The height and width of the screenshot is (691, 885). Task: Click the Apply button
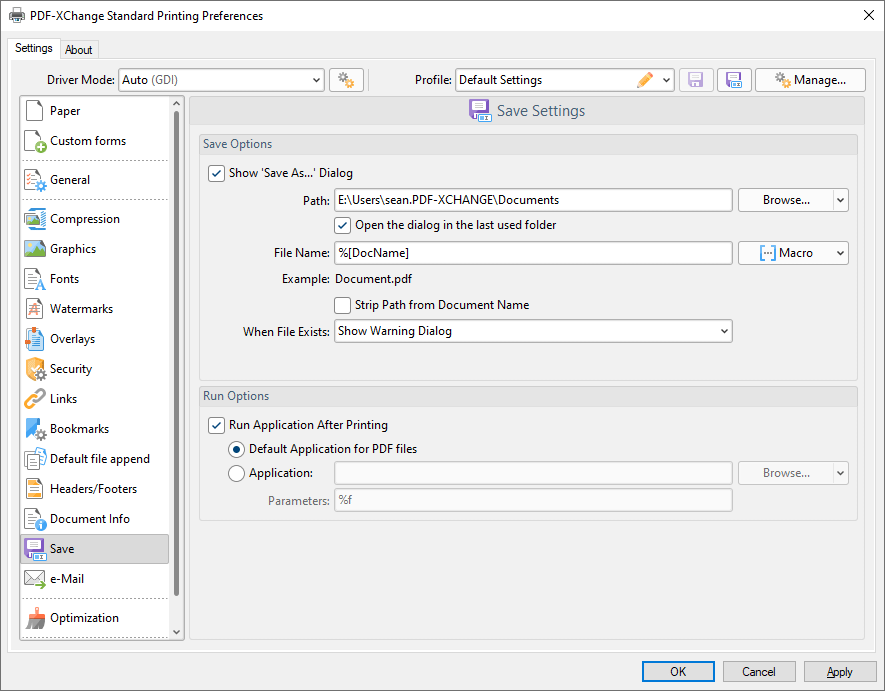(840, 672)
